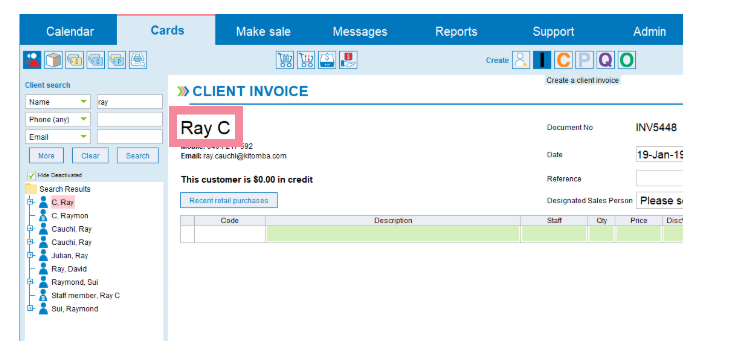Open the Name search type dropdown
750x363 pixels.
pyautogui.click(x=57, y=102)
